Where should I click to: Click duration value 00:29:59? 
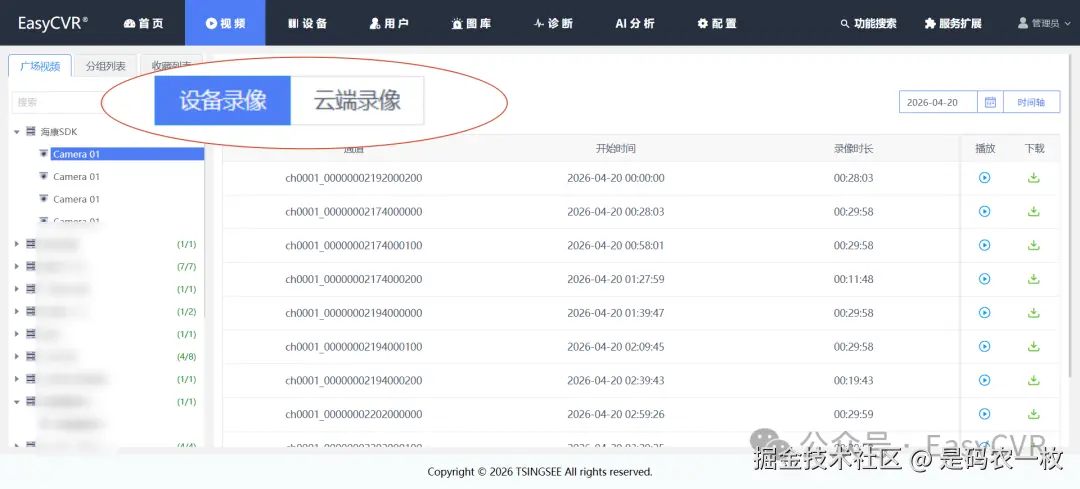tap(853, 414)
